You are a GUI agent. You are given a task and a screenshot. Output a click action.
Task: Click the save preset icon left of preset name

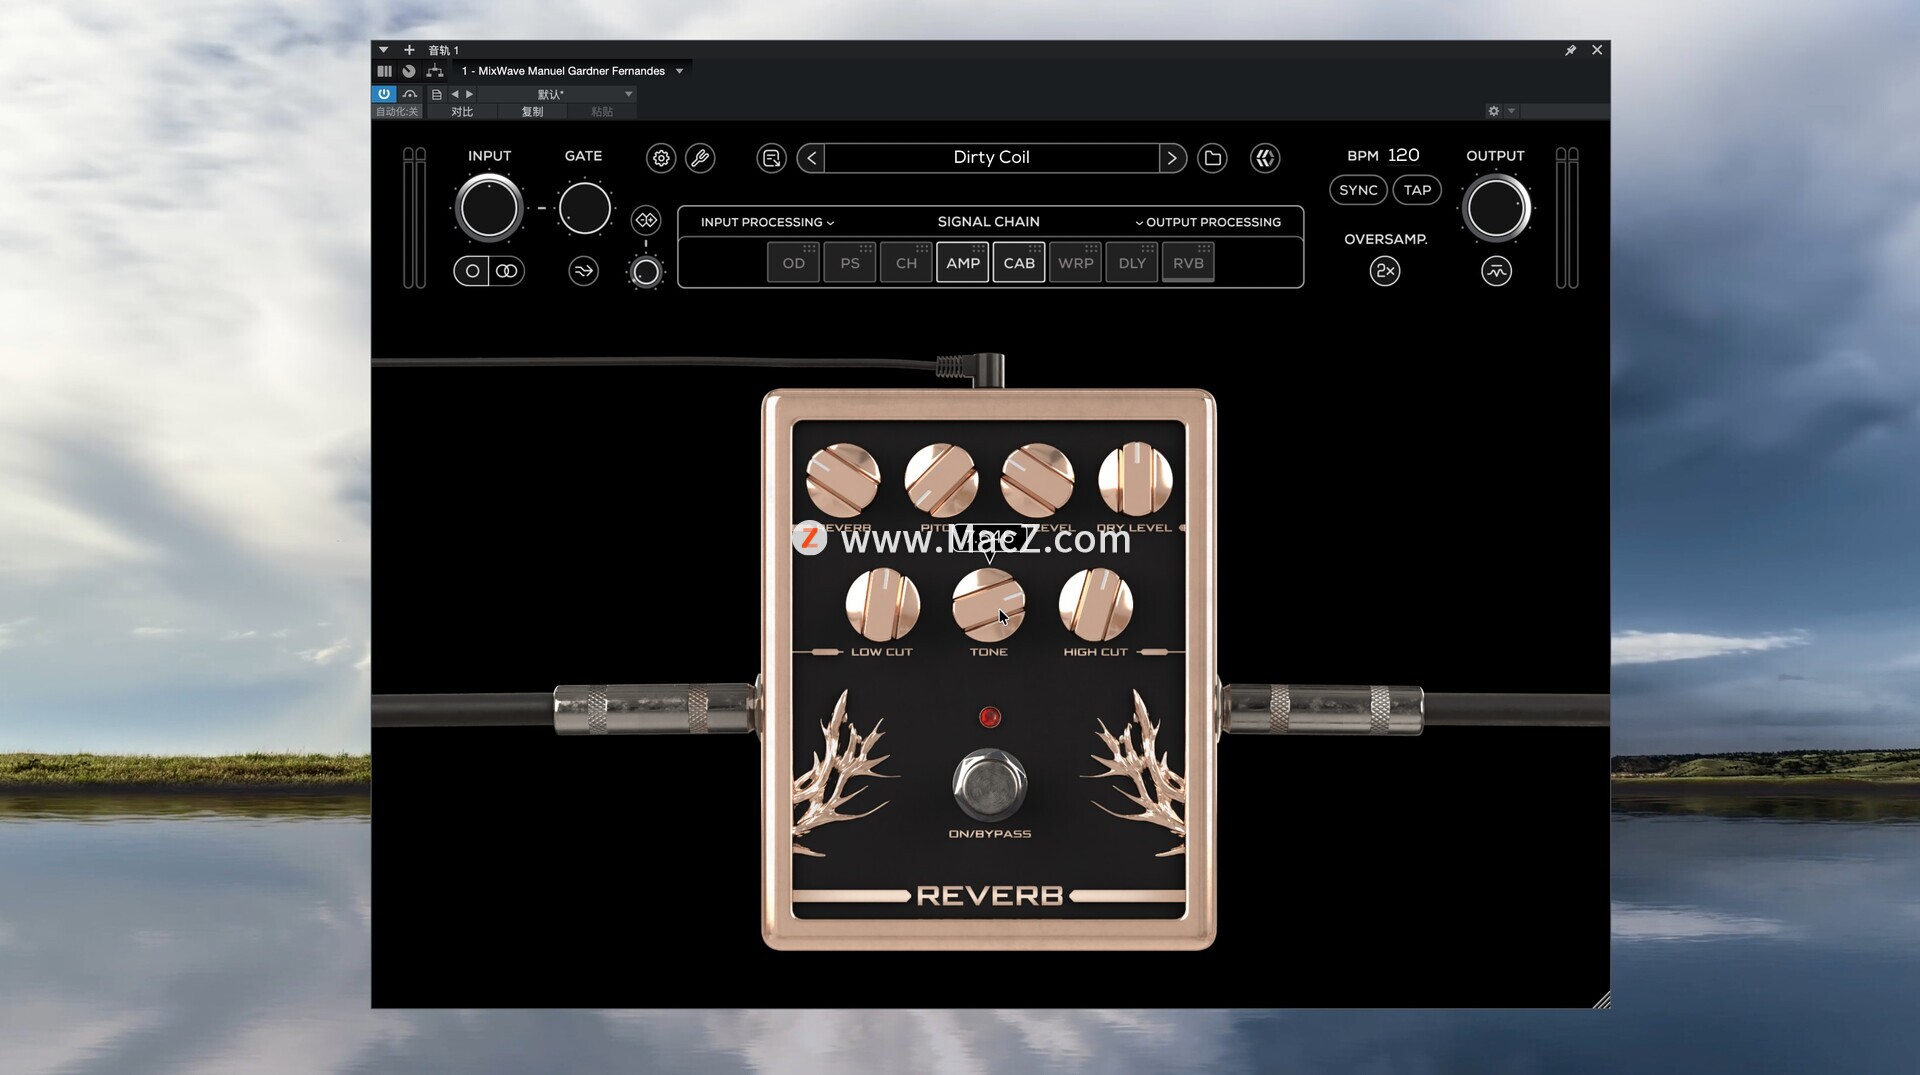(x=771, y=158)
